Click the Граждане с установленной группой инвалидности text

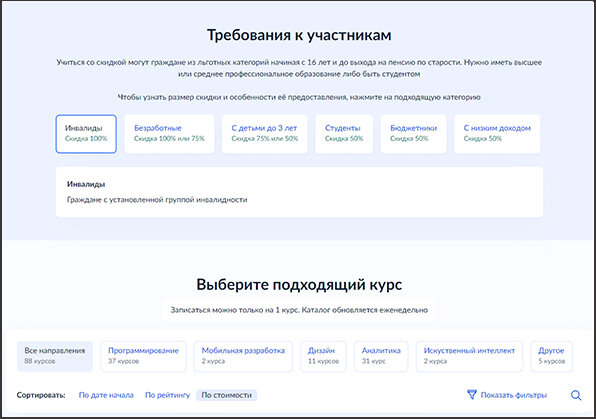[157, 200]
